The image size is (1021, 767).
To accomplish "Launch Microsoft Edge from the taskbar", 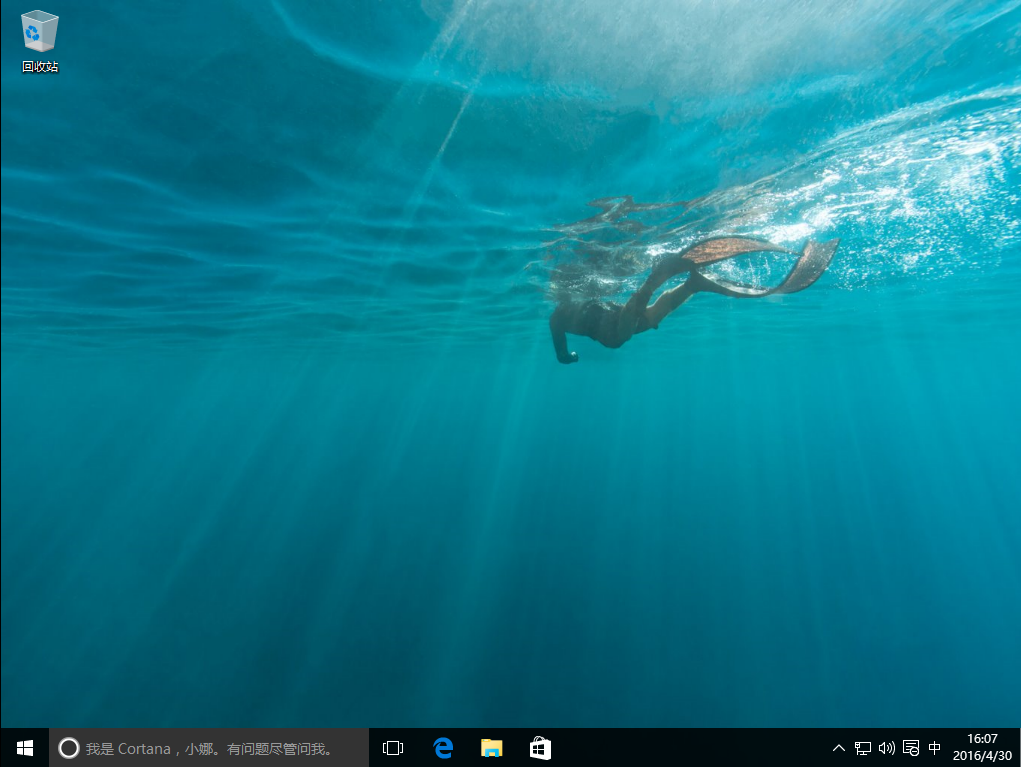I will point(443,748).
